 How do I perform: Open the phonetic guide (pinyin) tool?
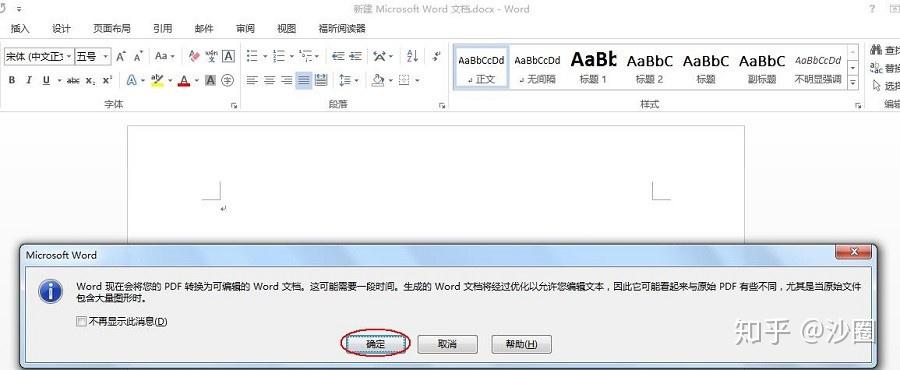coord(211,56)
